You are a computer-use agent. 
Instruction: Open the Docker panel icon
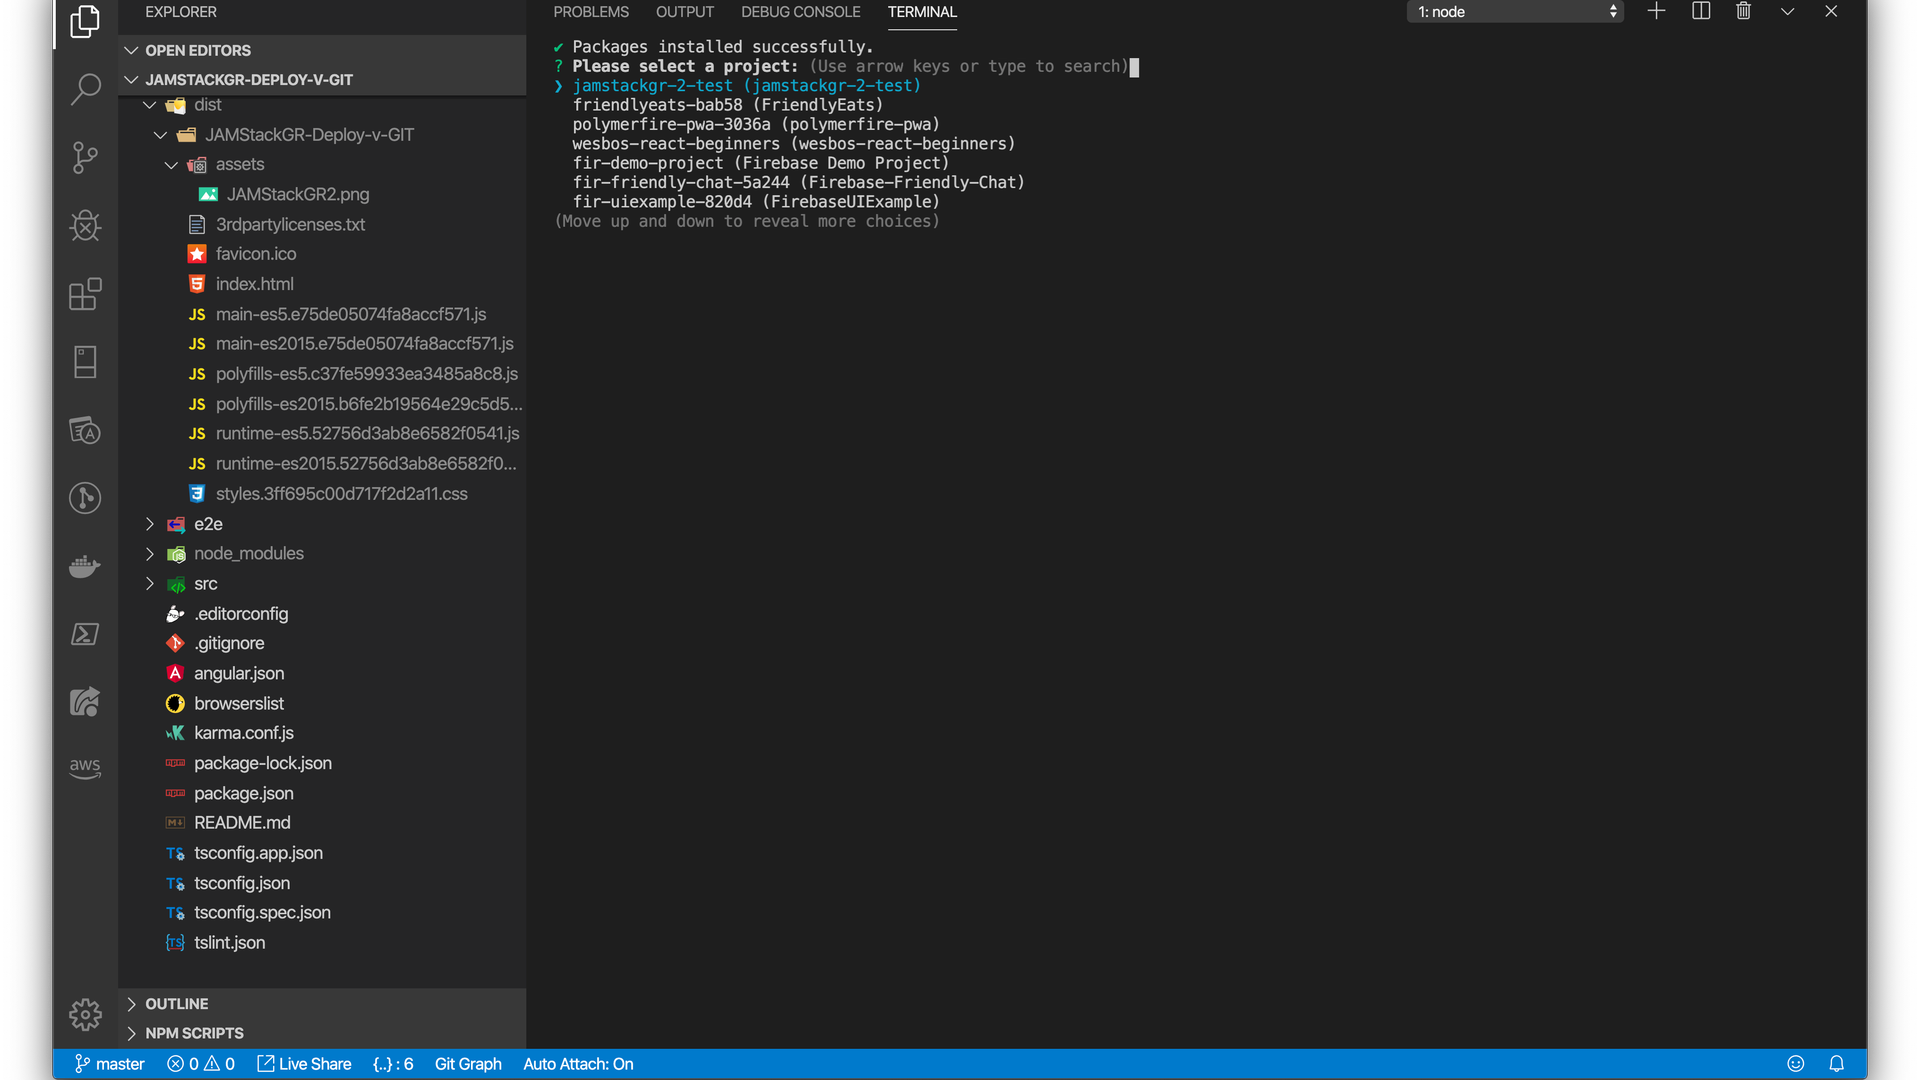point(85,566)
